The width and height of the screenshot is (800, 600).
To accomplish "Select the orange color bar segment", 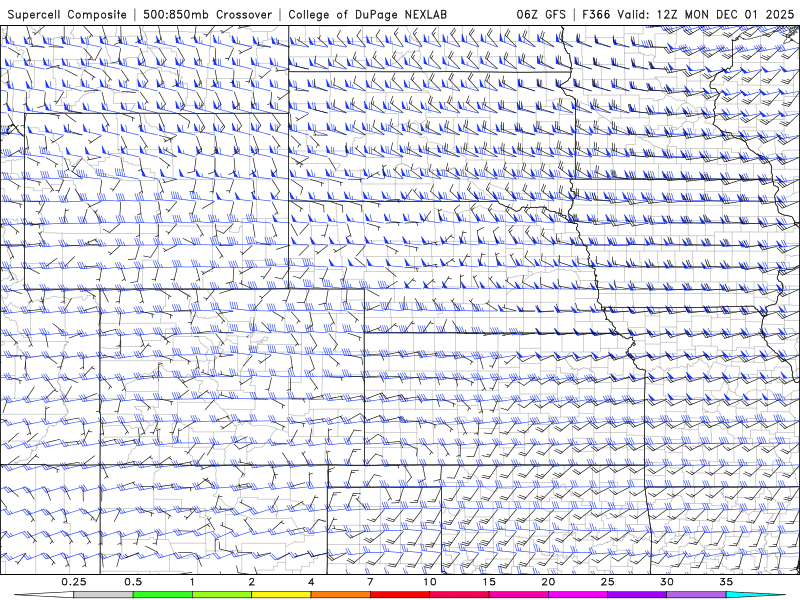I will [x=340, y=595].
